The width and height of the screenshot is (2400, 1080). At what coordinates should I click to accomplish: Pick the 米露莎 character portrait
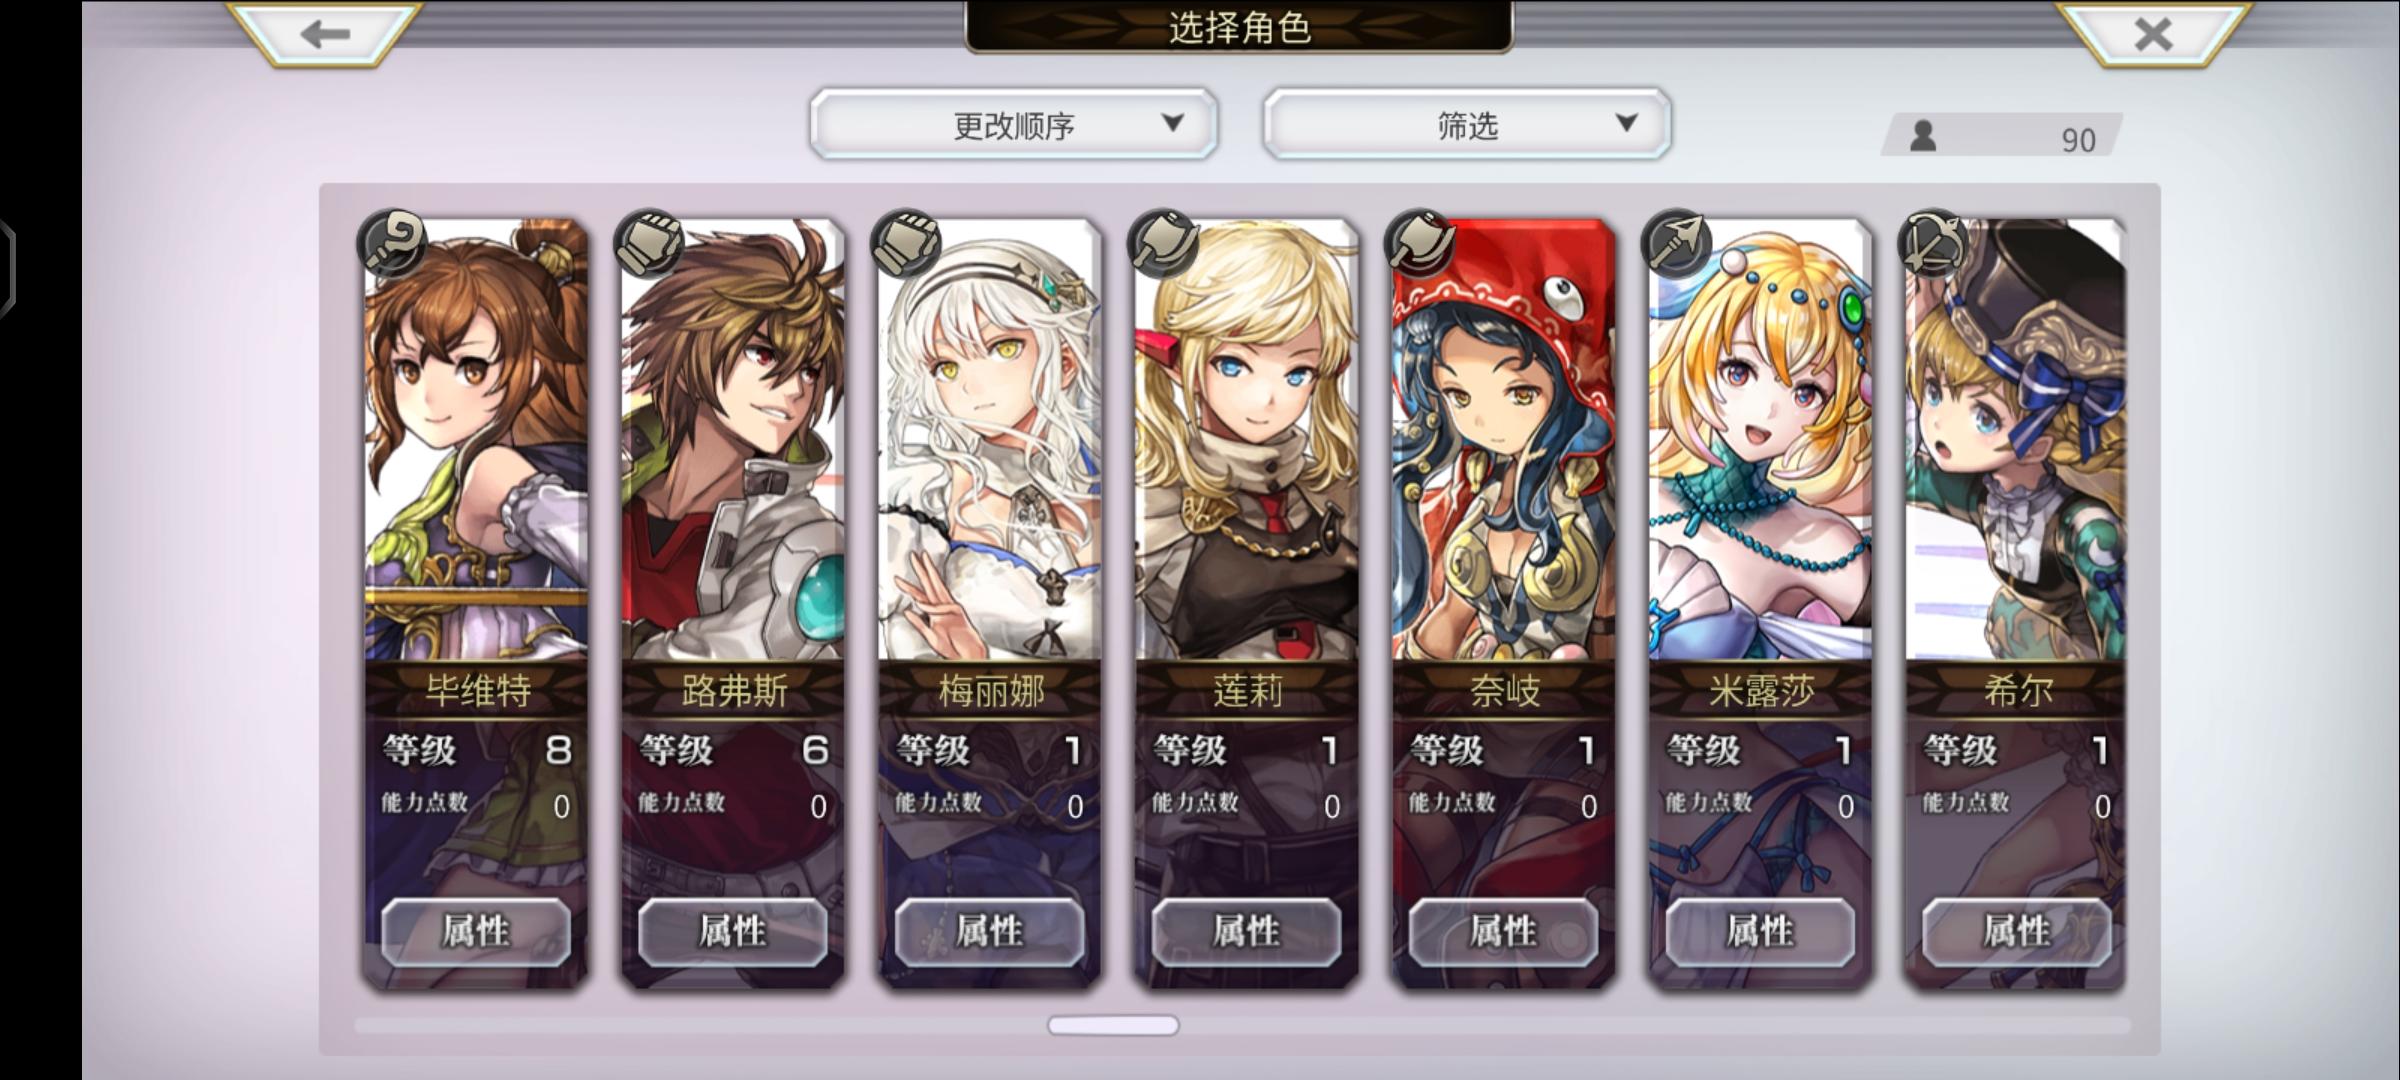pos(1760,440)
